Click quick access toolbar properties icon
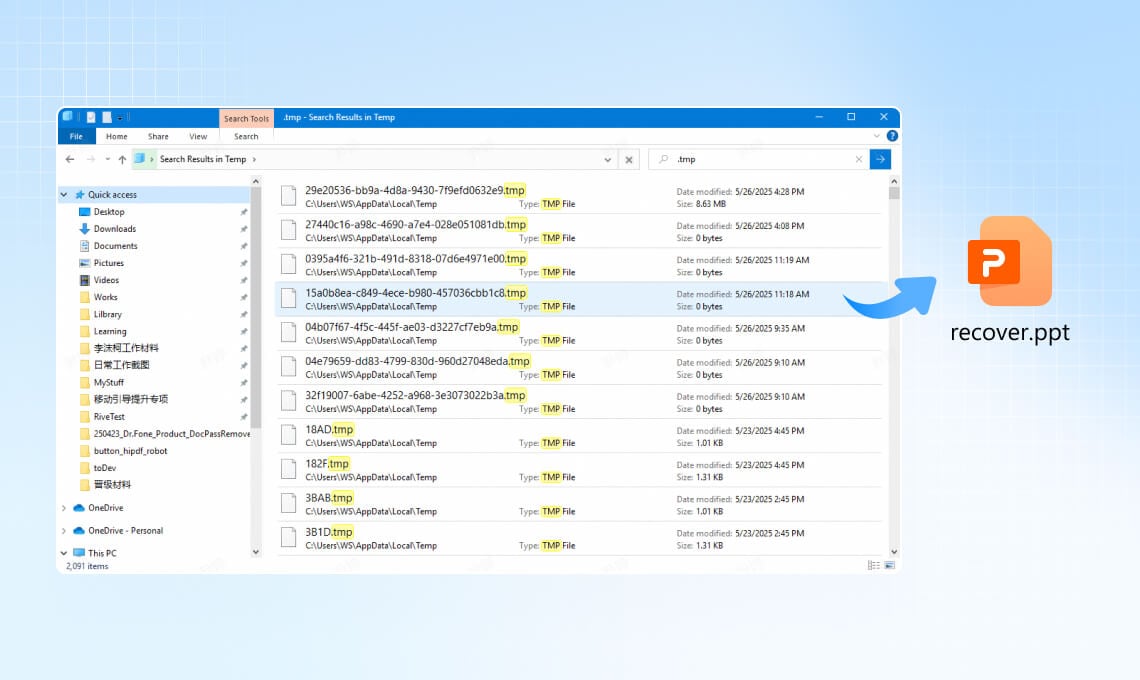The image size is (1140, 680). pyautogui.click(x=91, y=117)
